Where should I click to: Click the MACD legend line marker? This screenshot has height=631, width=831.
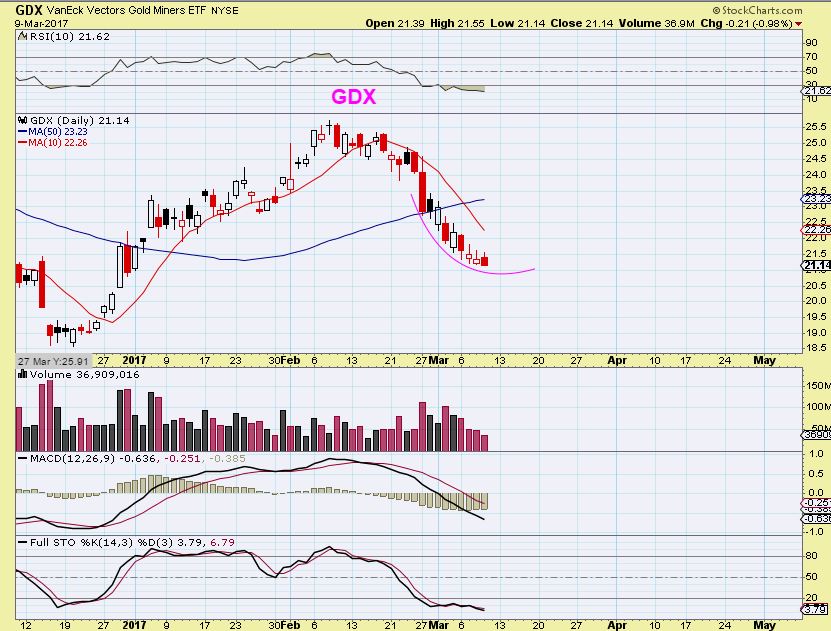(23, 458)
